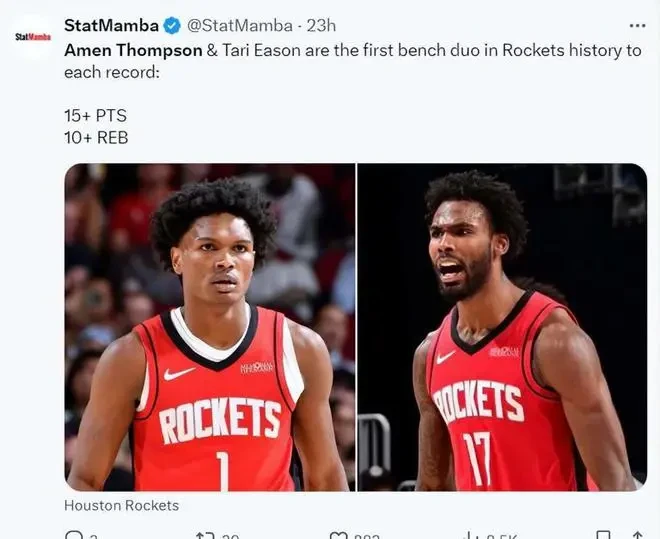Click the retweet count number
Viewport: 660px width, 539px height.
231,536
